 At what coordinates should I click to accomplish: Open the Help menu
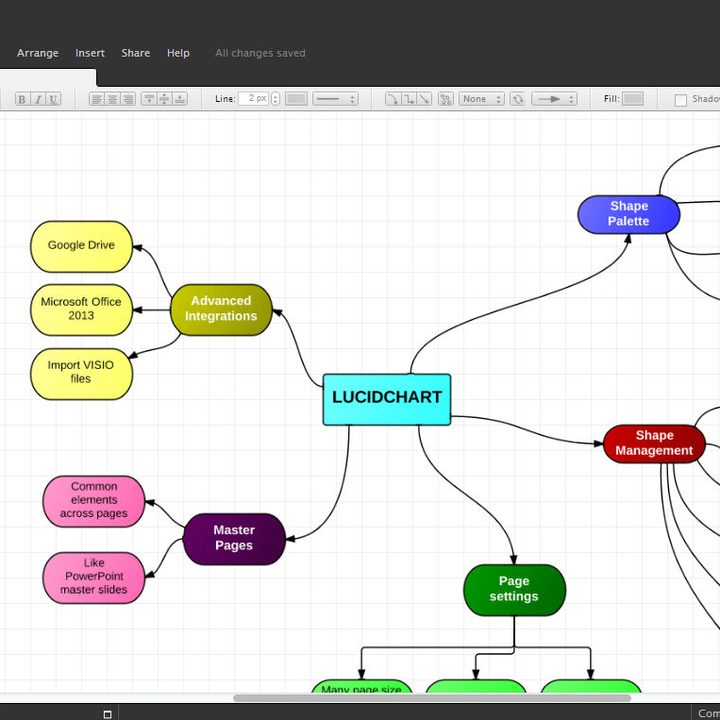click(x=178, y=53)
